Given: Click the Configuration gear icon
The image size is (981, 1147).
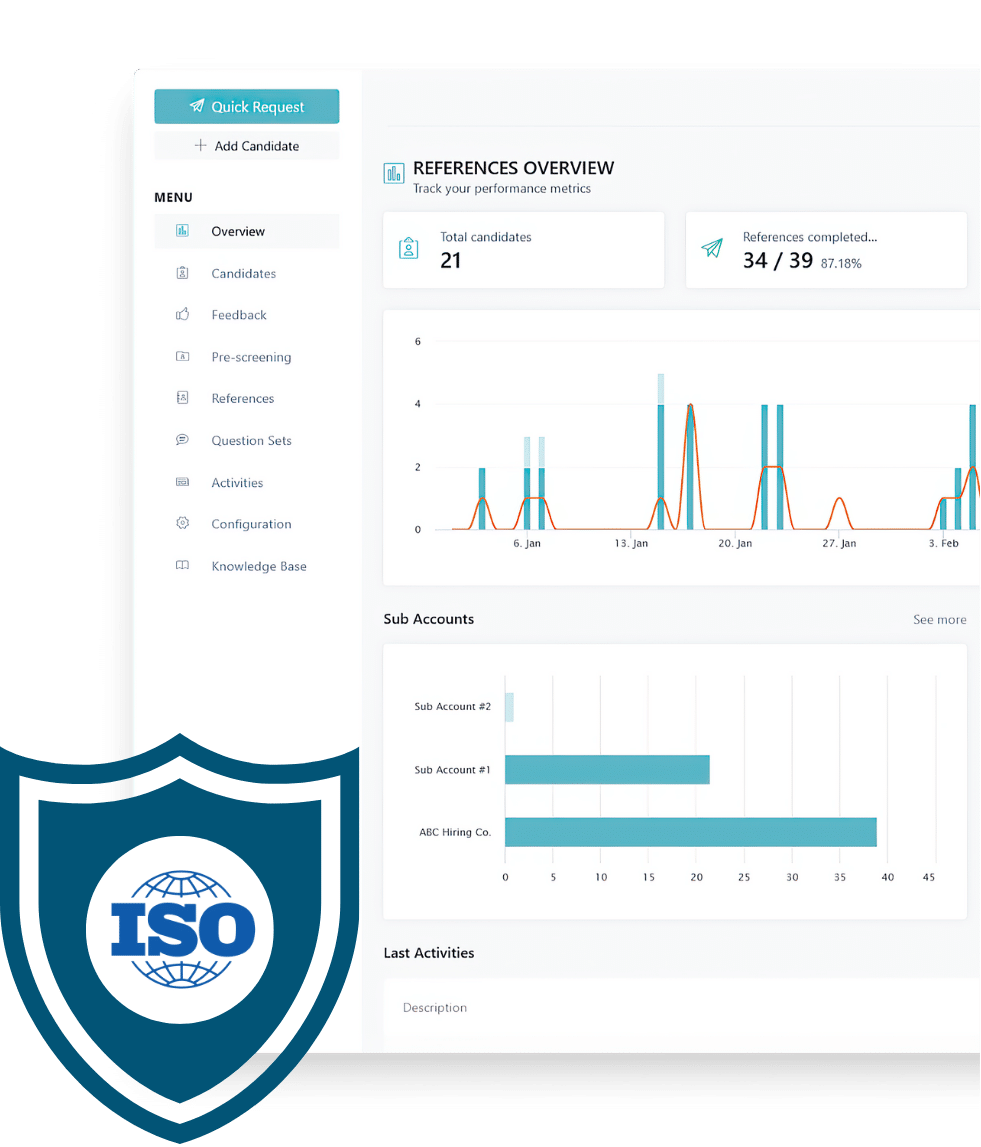Looking at the screenshot, I should [x=182, y=524].
